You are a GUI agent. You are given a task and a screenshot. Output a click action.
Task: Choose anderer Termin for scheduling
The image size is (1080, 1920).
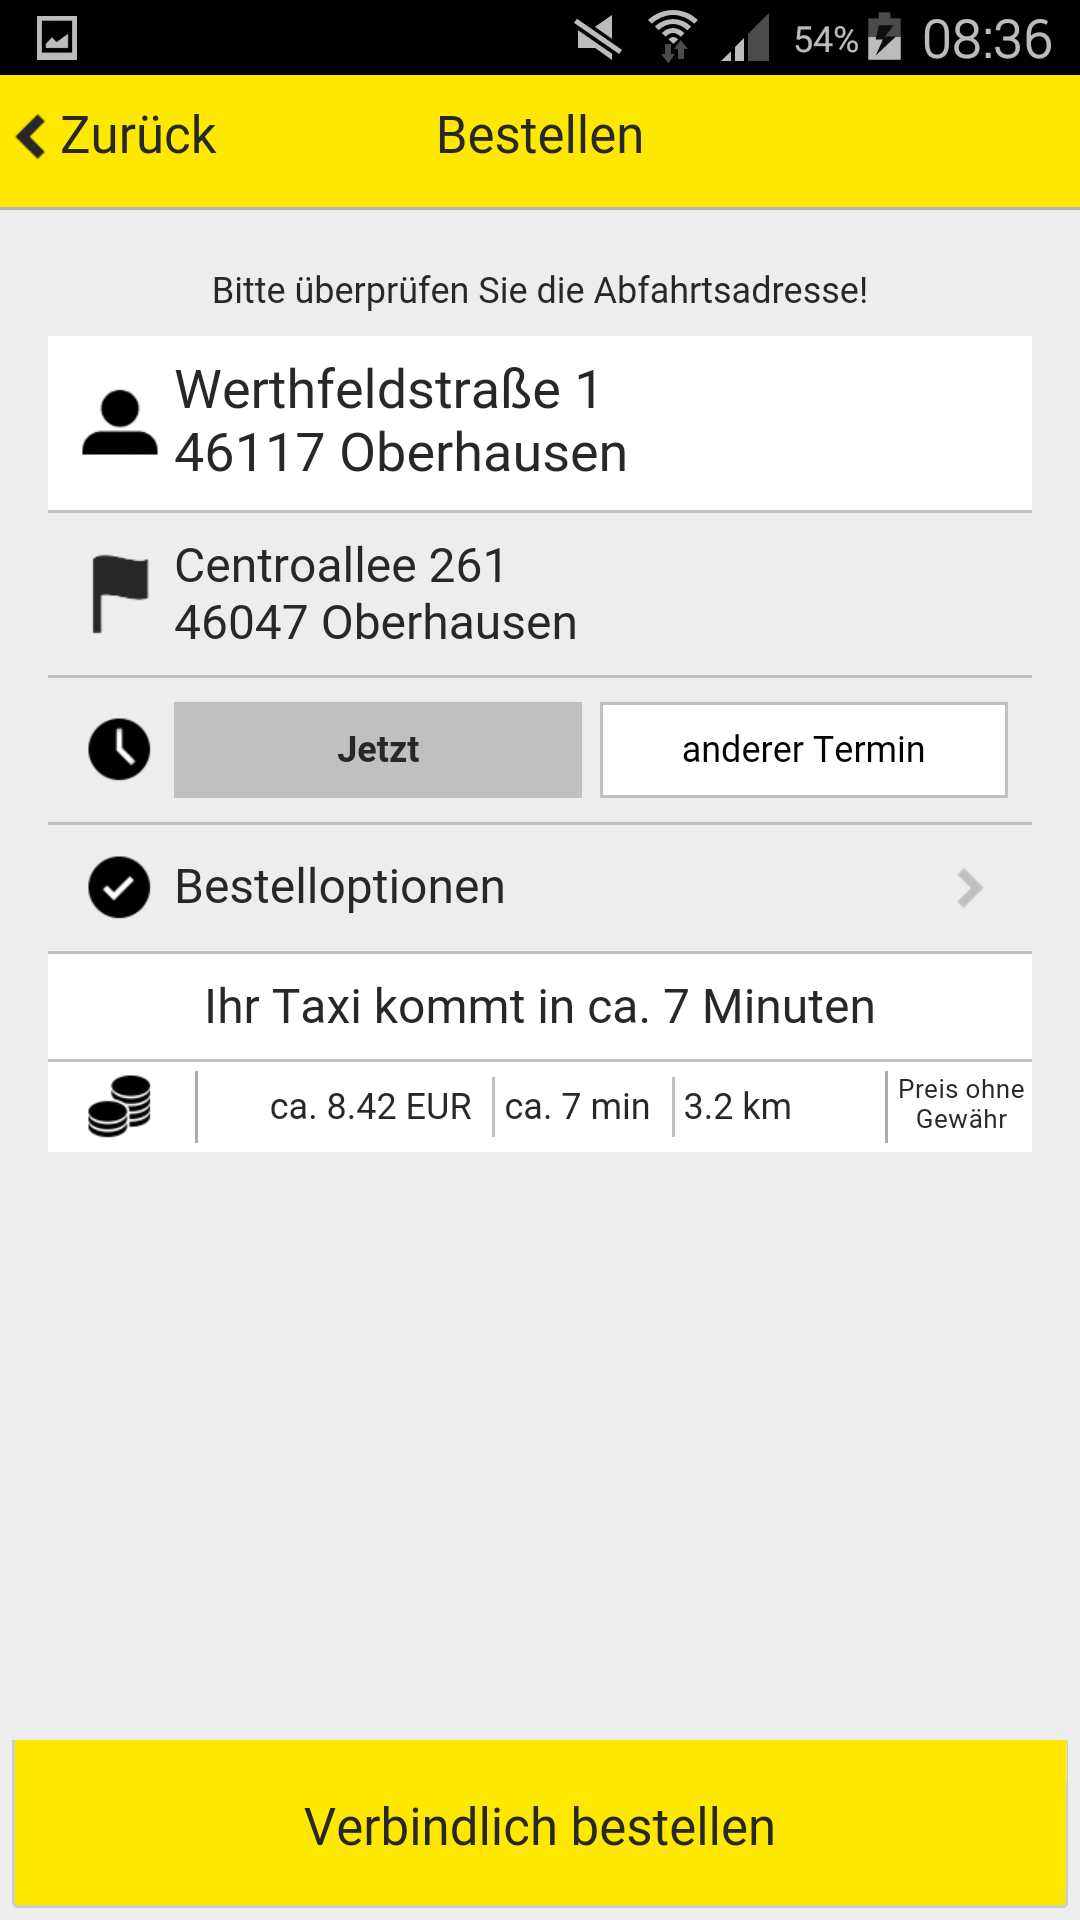tap(803, 750)
